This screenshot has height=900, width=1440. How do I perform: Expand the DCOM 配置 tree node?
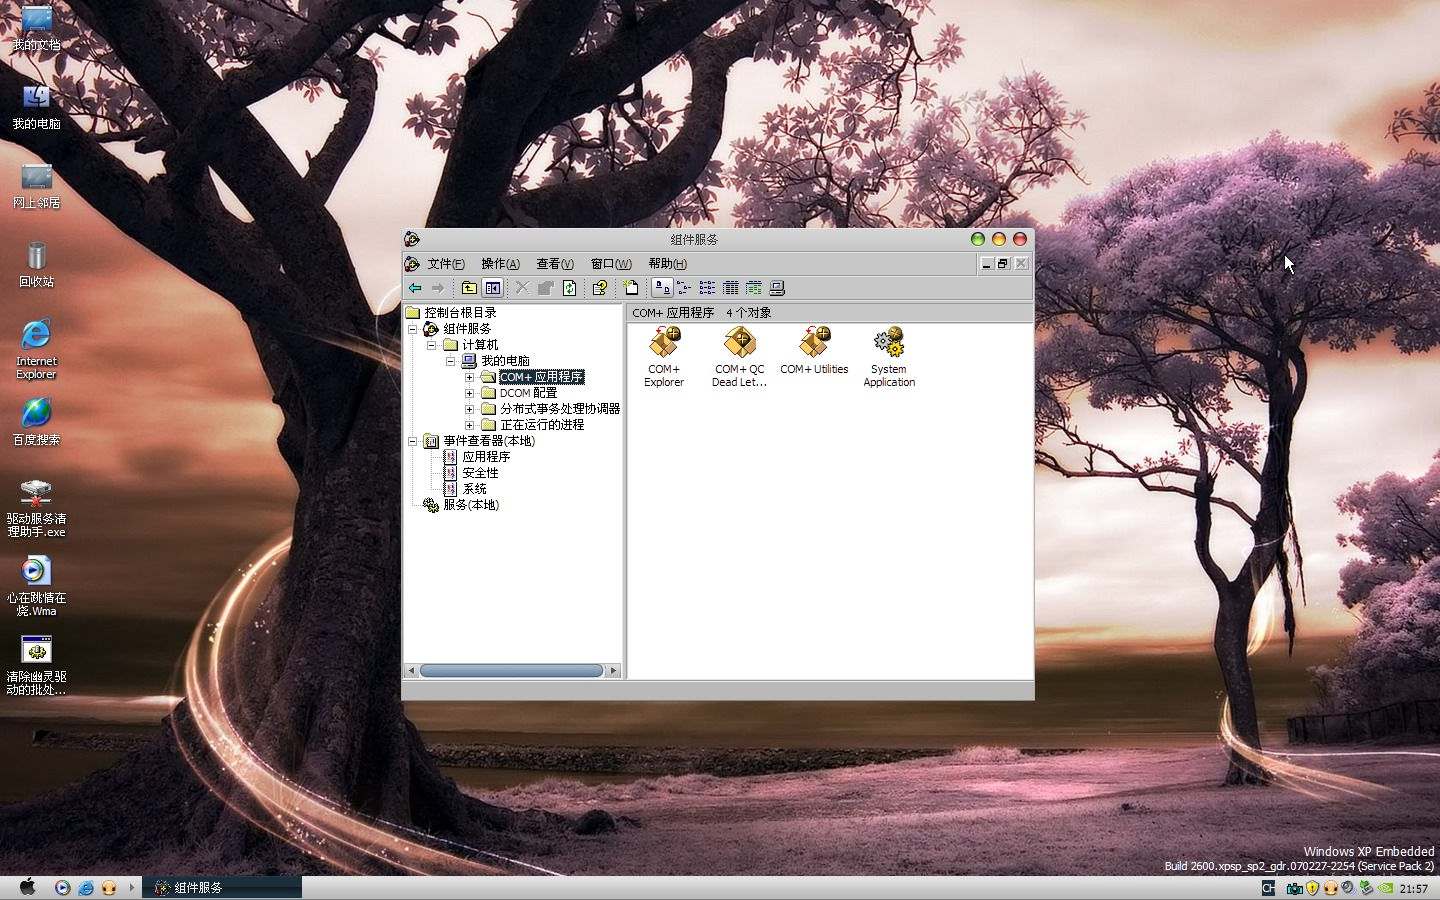tap(470, 393)
